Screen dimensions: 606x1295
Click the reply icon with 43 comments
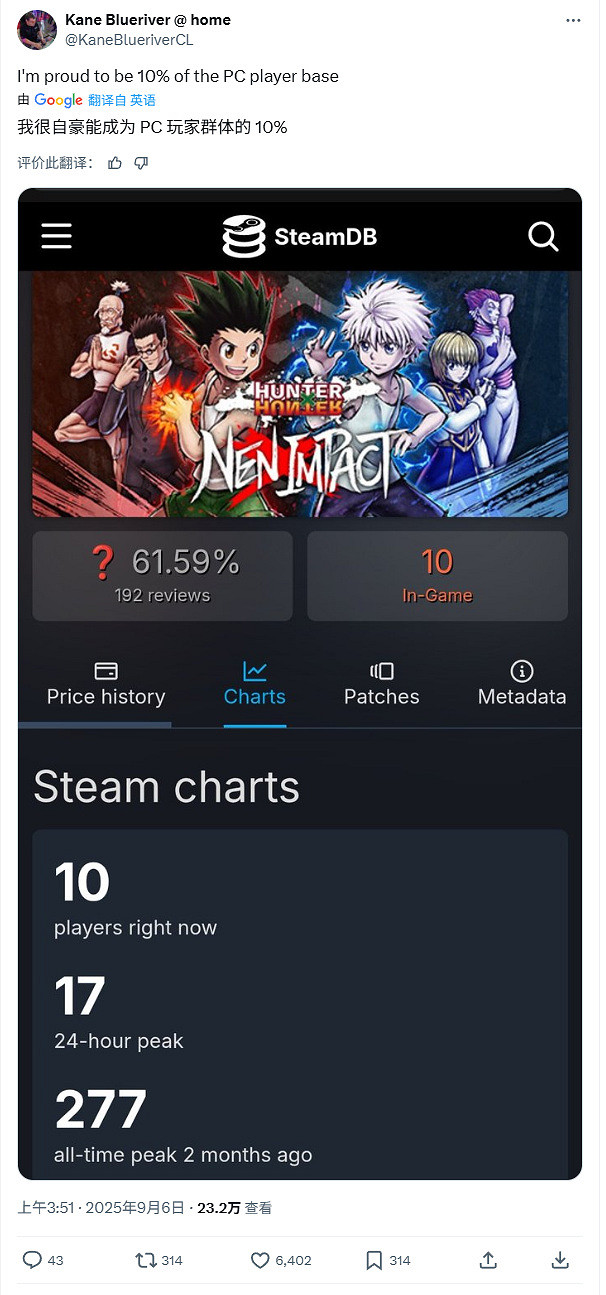(x=33, y=1260)
